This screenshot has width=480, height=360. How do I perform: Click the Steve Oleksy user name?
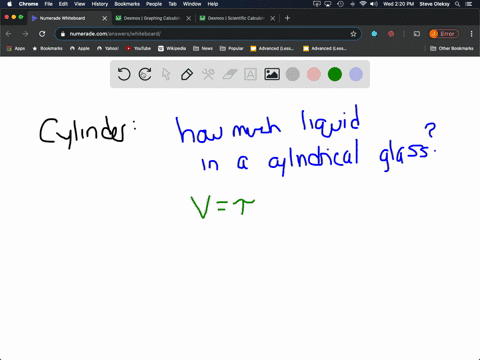434,4
